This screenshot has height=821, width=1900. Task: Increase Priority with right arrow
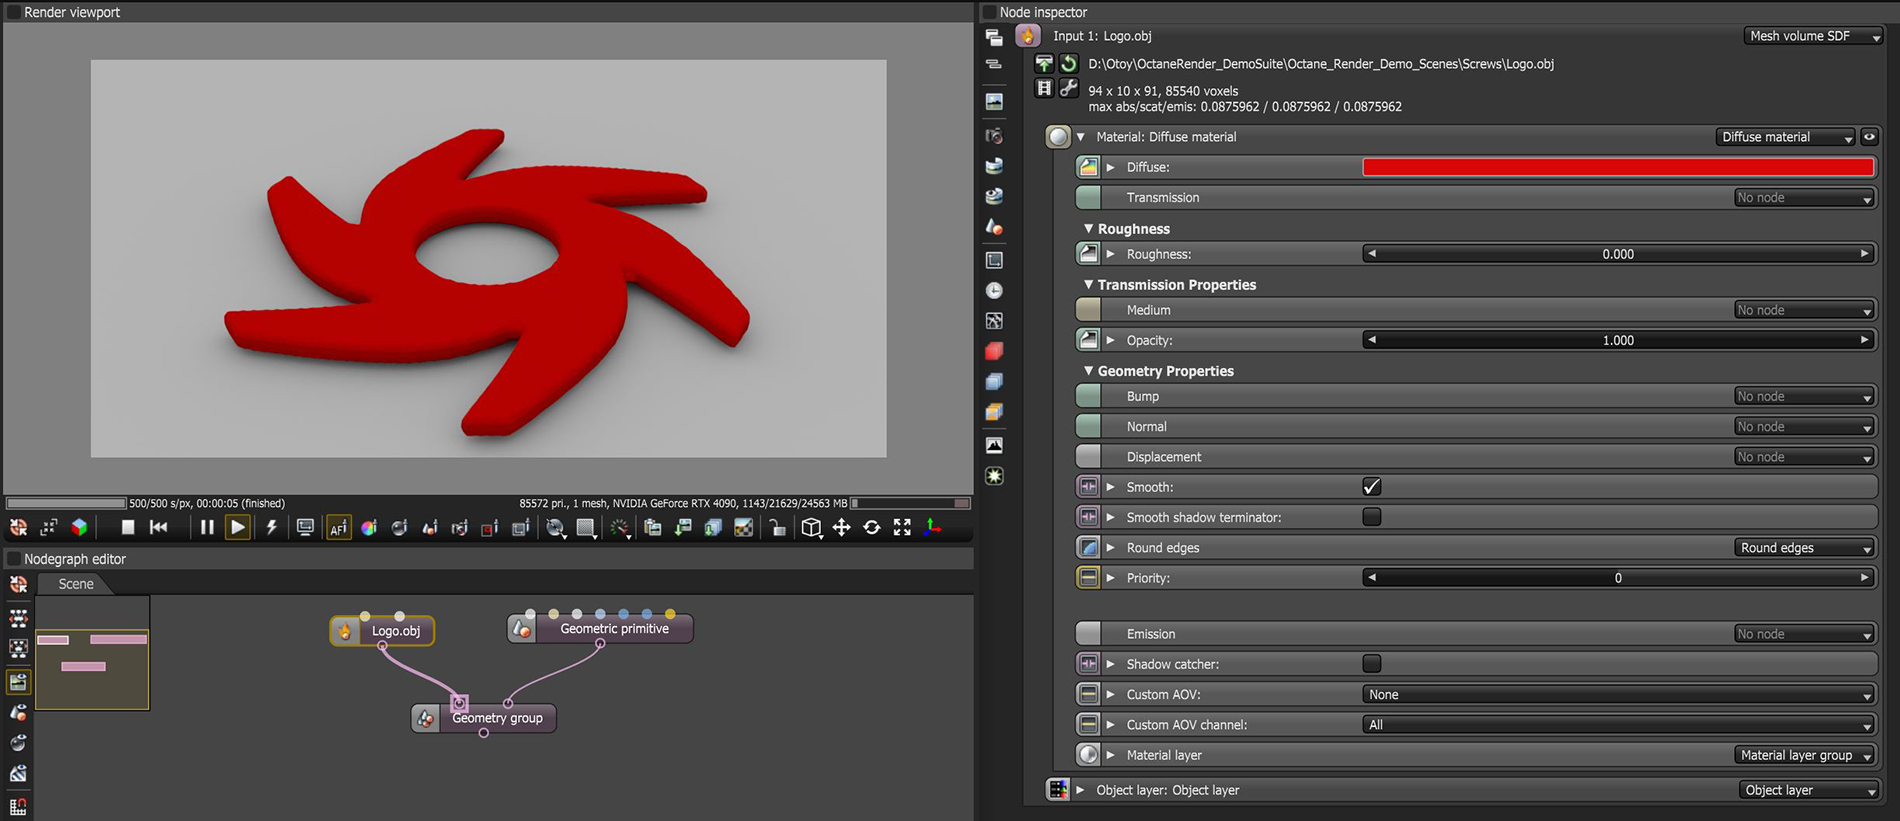1864,578
